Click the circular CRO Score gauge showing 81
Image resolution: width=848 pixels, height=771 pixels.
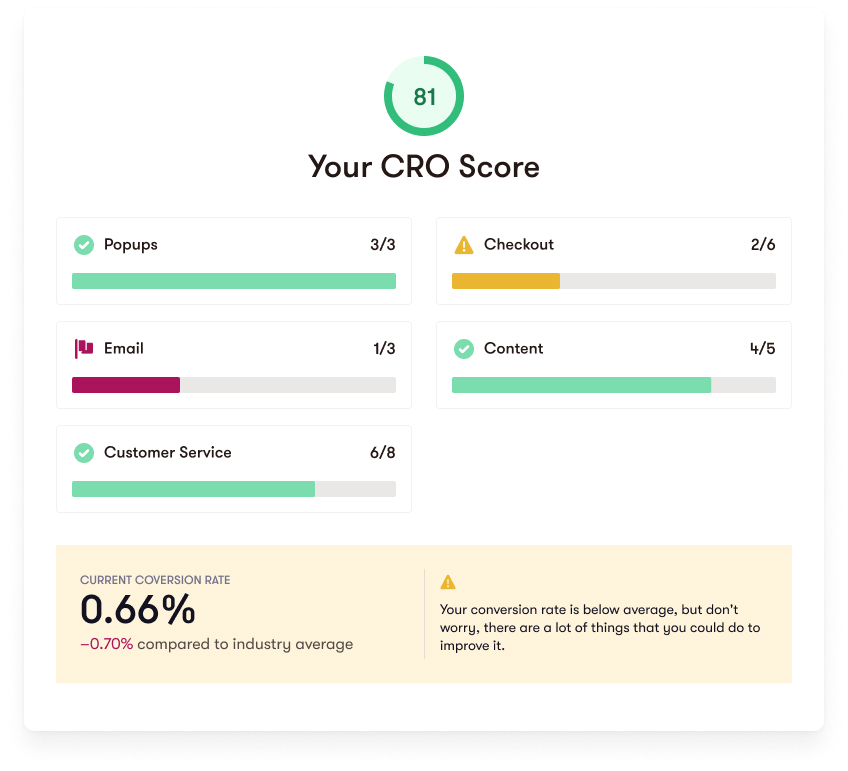[424, 97]
